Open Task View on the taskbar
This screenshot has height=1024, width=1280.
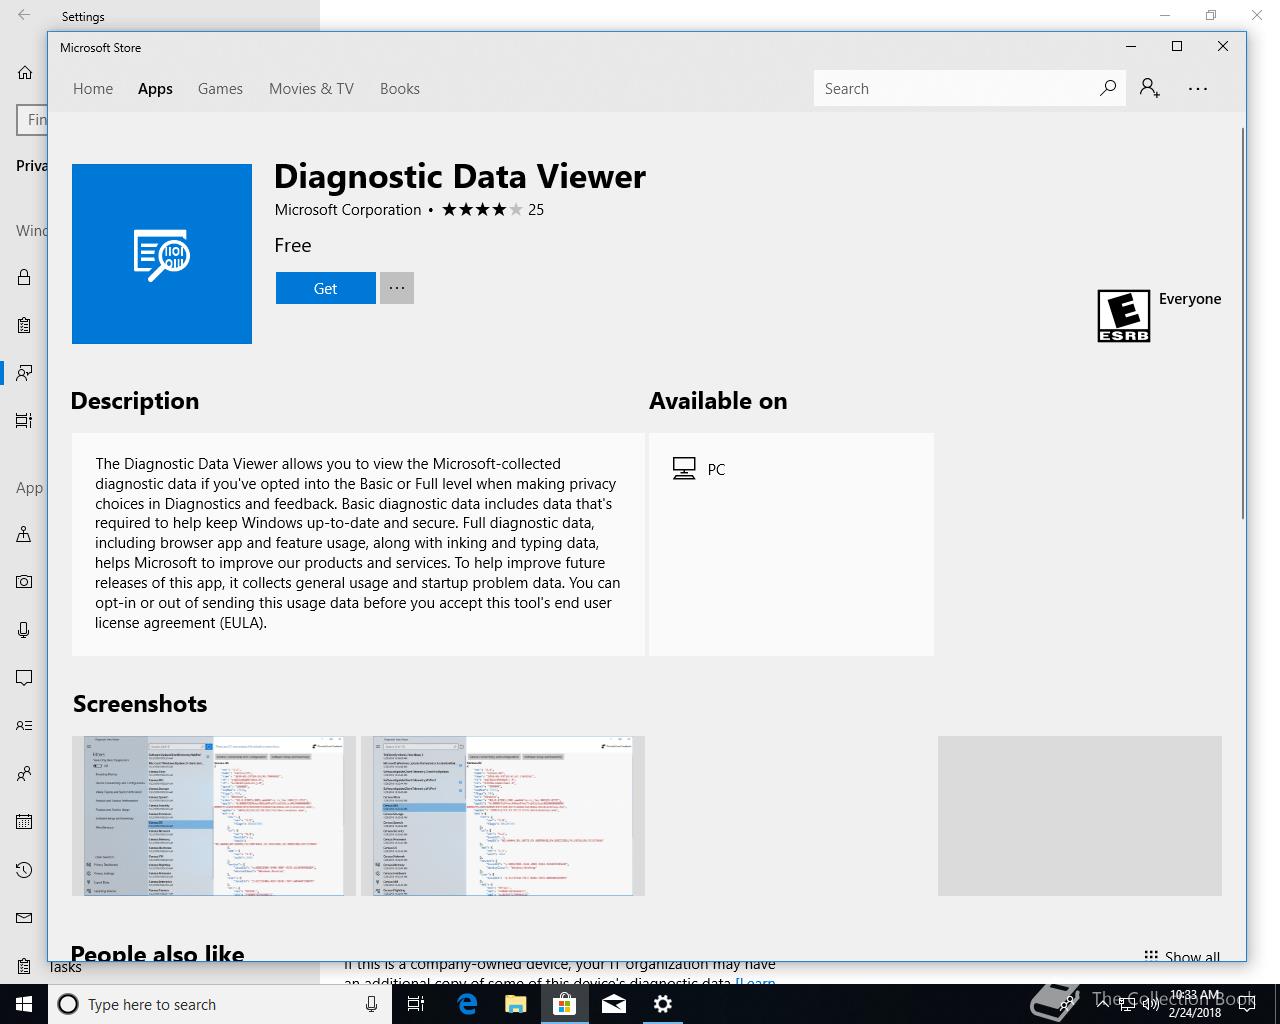click(417, 1004)
